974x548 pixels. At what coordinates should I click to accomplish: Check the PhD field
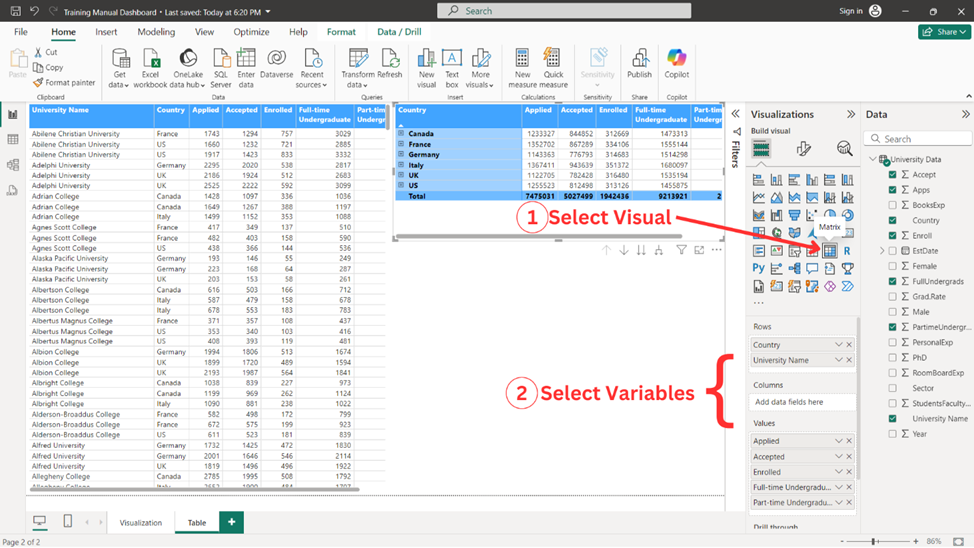(x=893, y=357)
